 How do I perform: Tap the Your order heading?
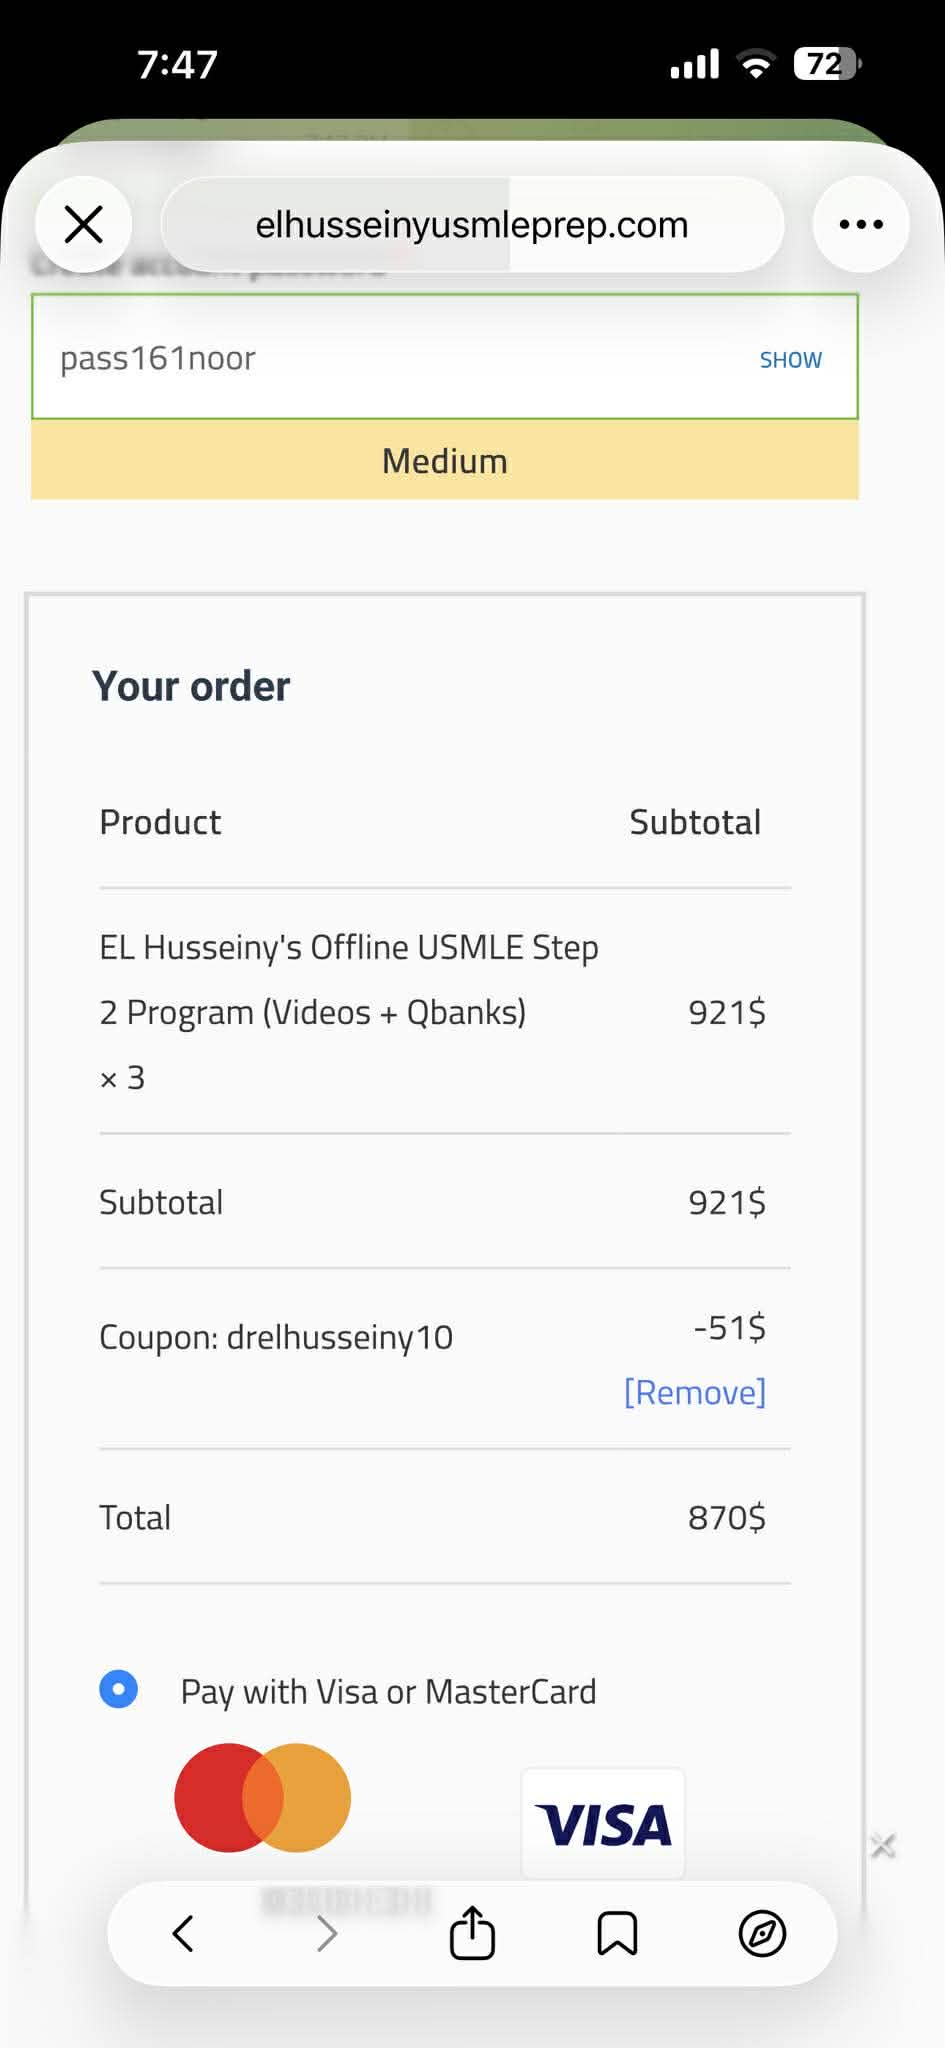(191, 686)
